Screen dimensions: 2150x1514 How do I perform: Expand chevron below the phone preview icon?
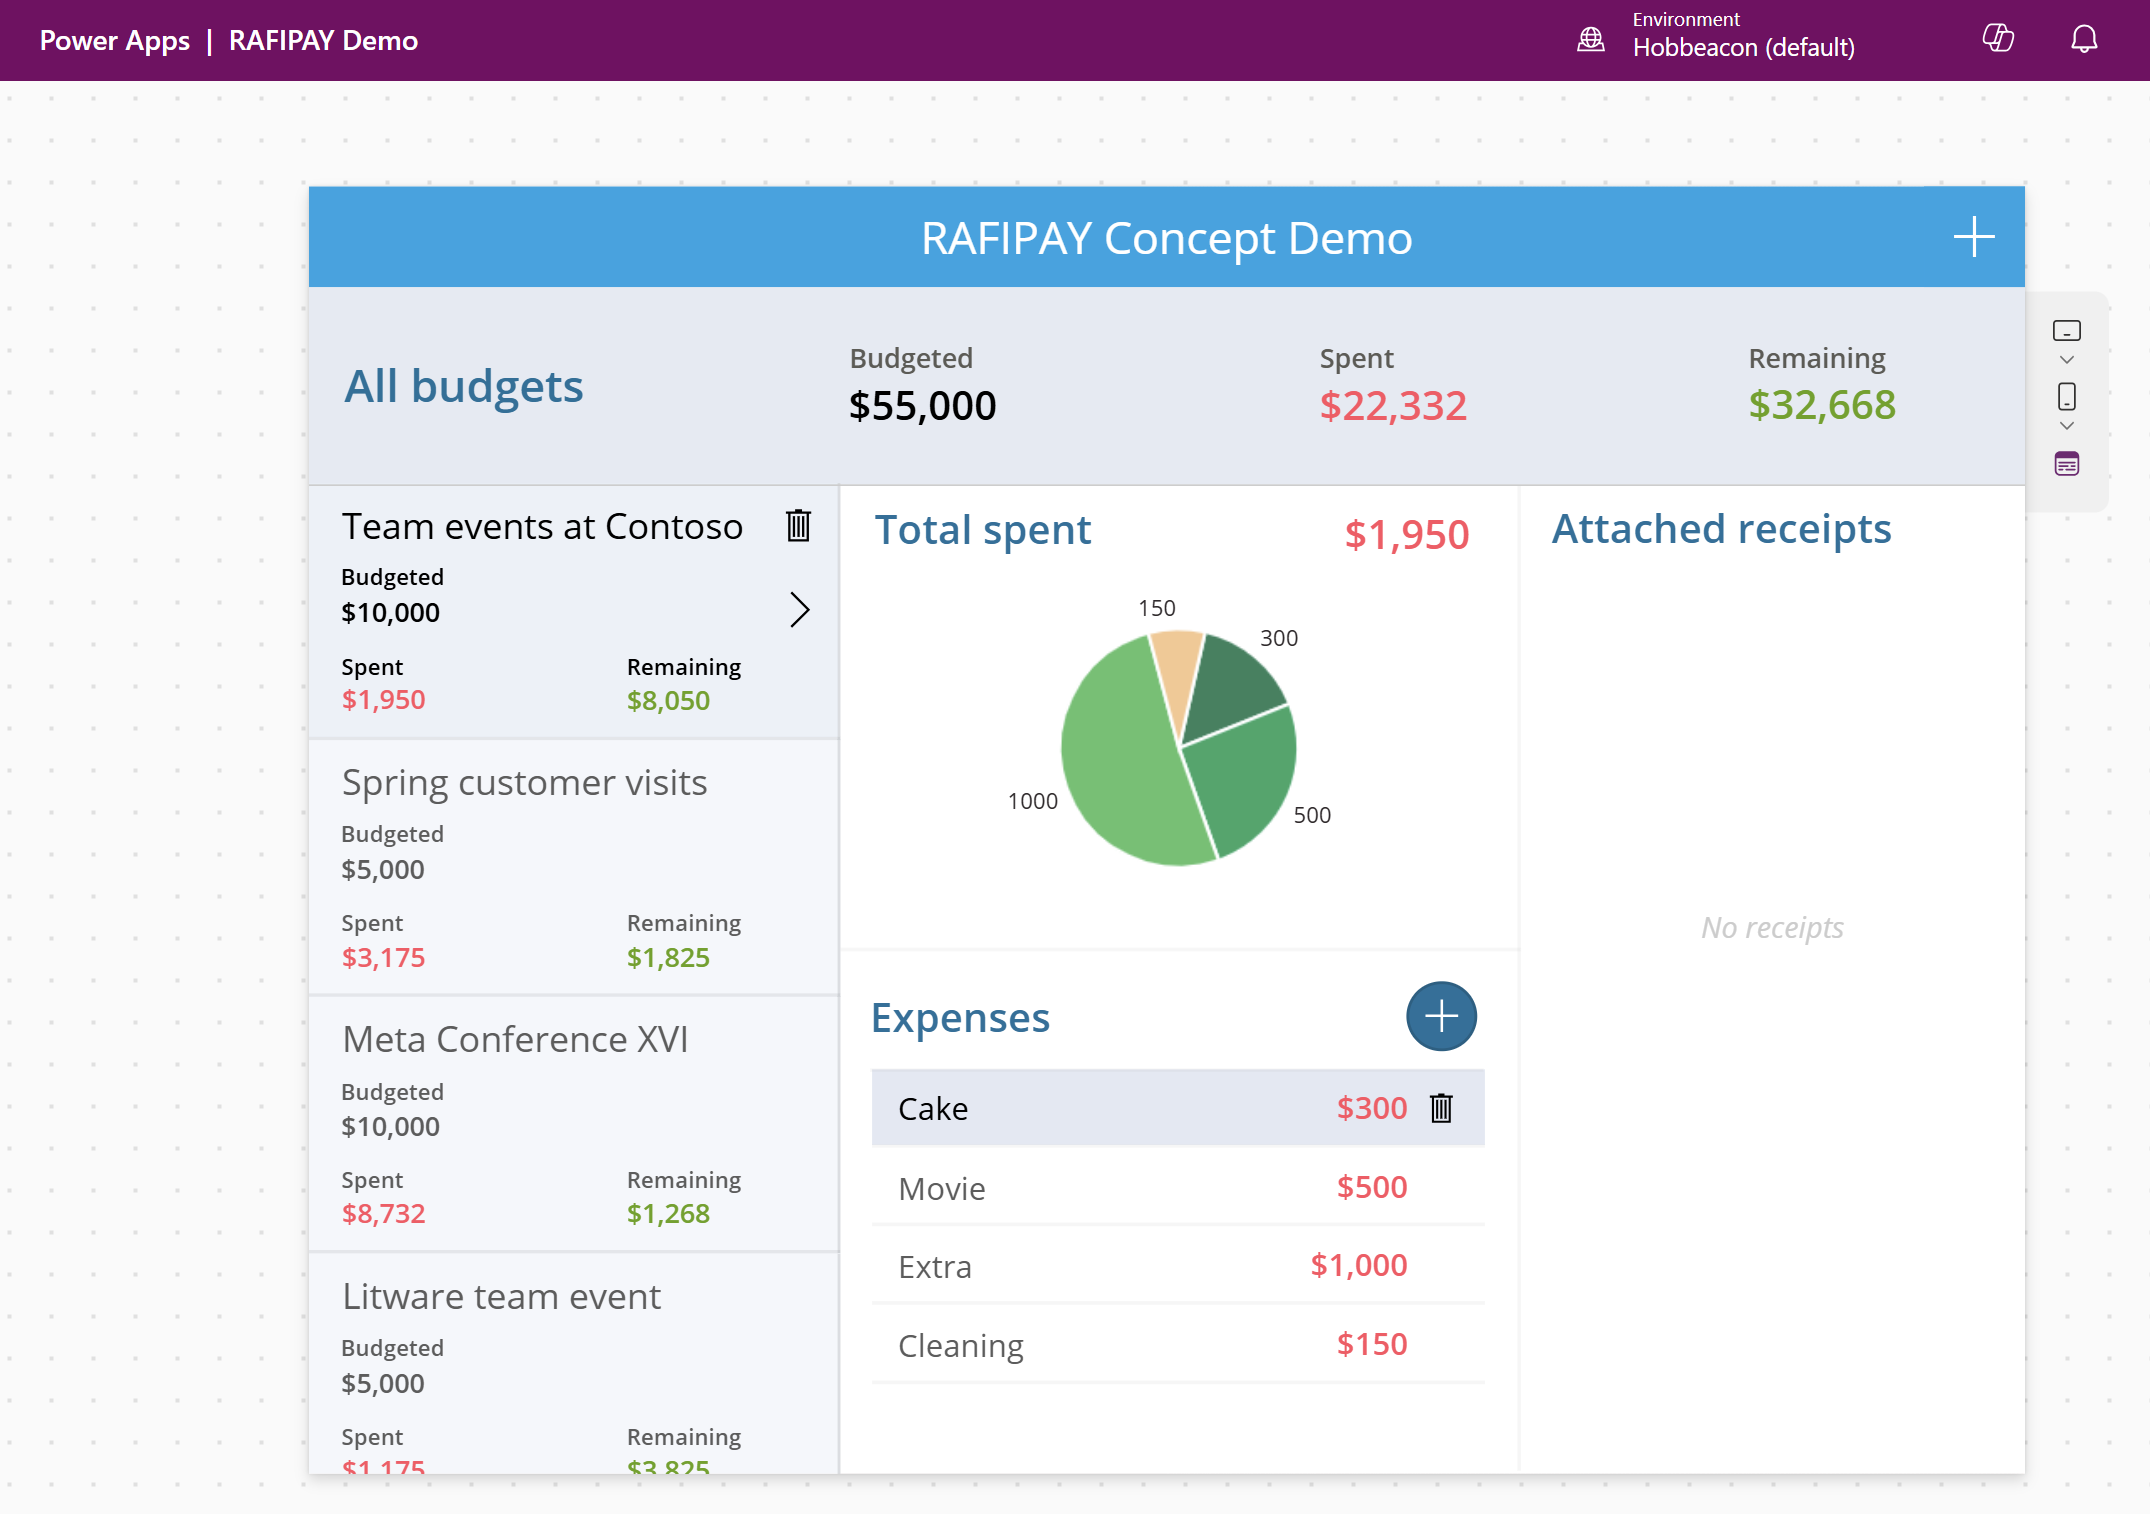(x=2067, y=426)
